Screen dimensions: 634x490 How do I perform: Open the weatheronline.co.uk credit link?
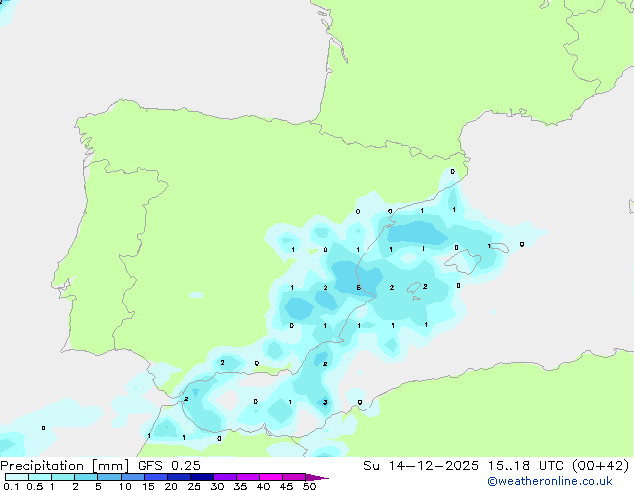click(550, 481)
